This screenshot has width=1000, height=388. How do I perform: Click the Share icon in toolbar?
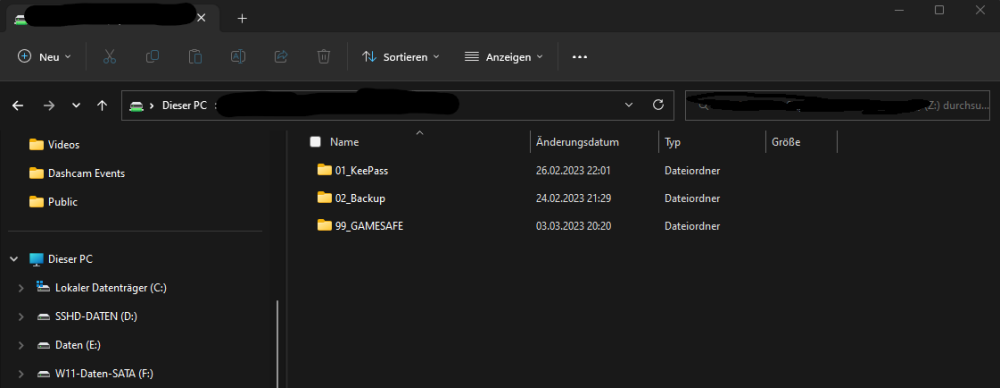tap(281, 57)
